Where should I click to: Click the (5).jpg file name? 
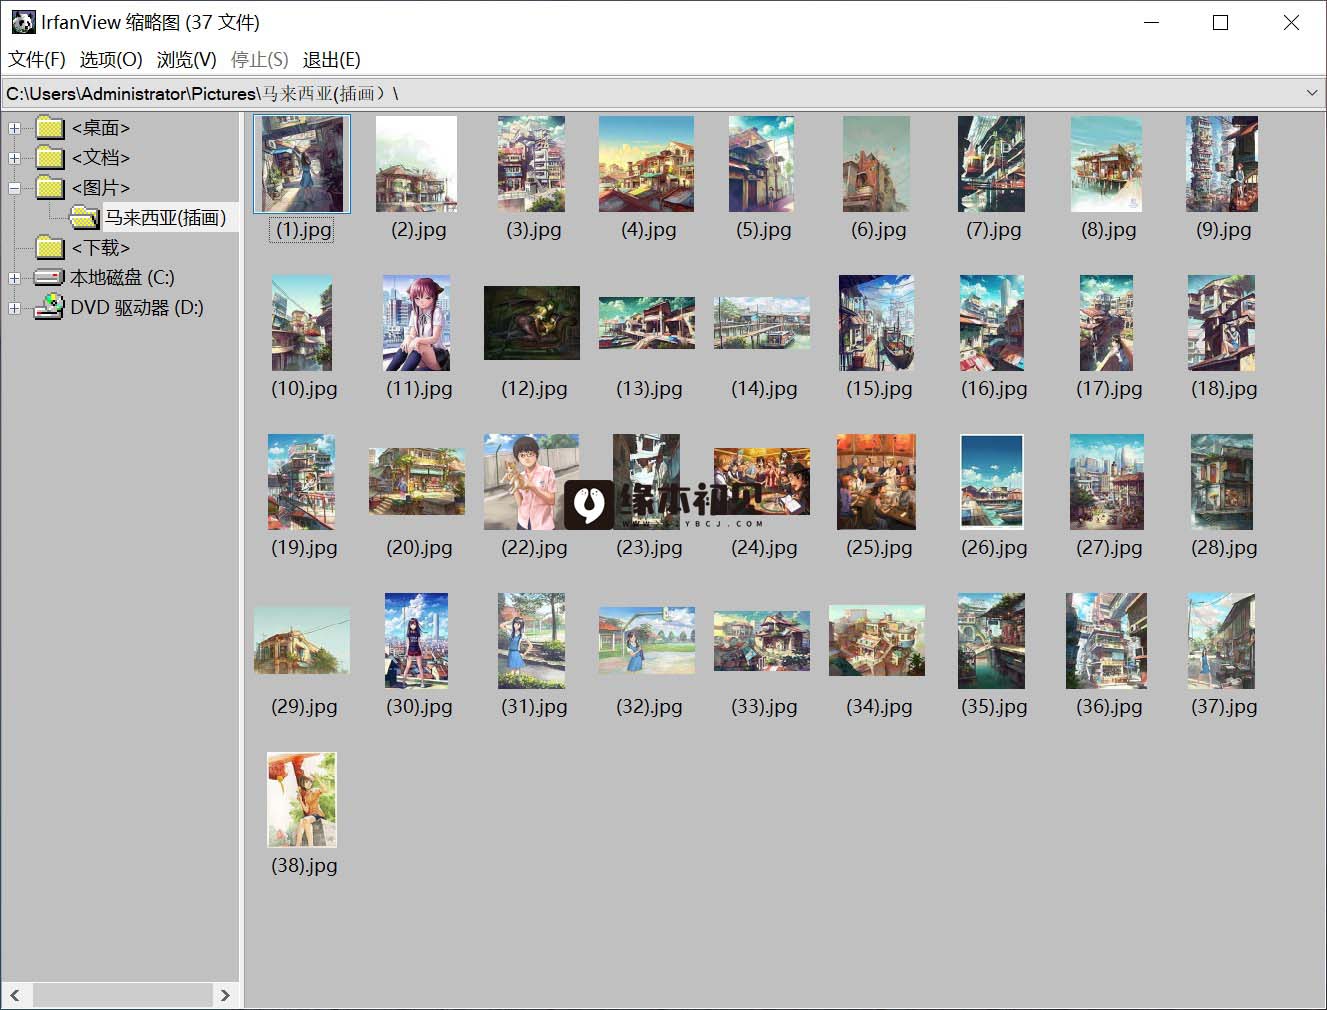point(764,230)
